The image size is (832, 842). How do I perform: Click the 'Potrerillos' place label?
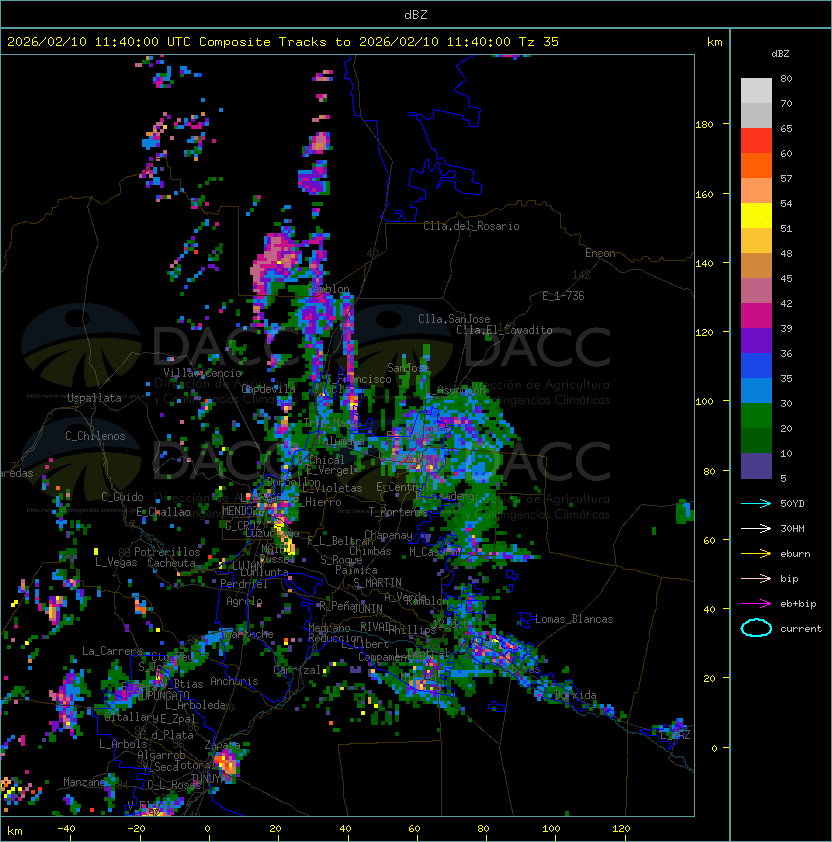pyautogui.click(x=167, y=552)
